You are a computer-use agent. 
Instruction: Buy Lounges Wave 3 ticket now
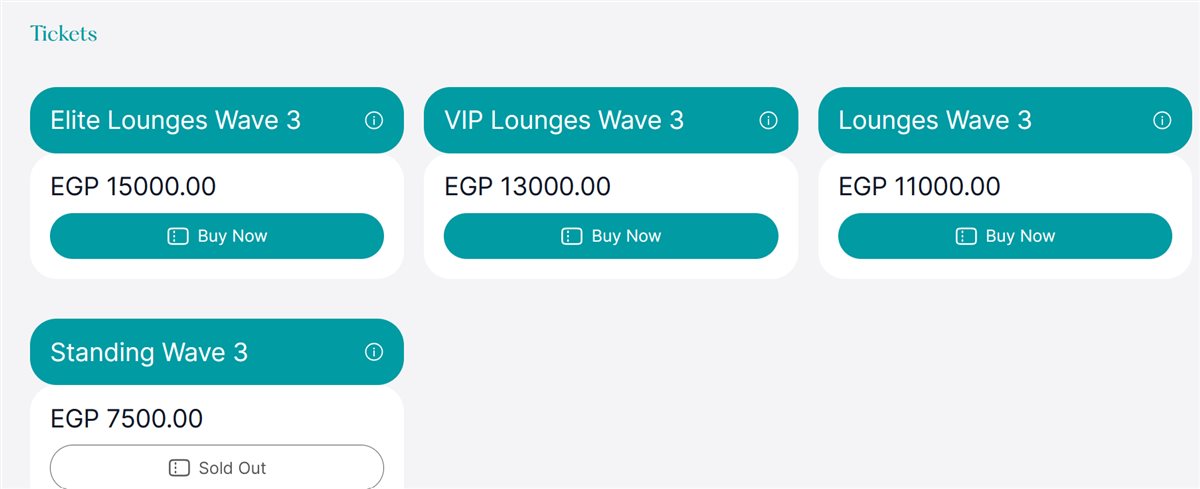coord(1005,236)
